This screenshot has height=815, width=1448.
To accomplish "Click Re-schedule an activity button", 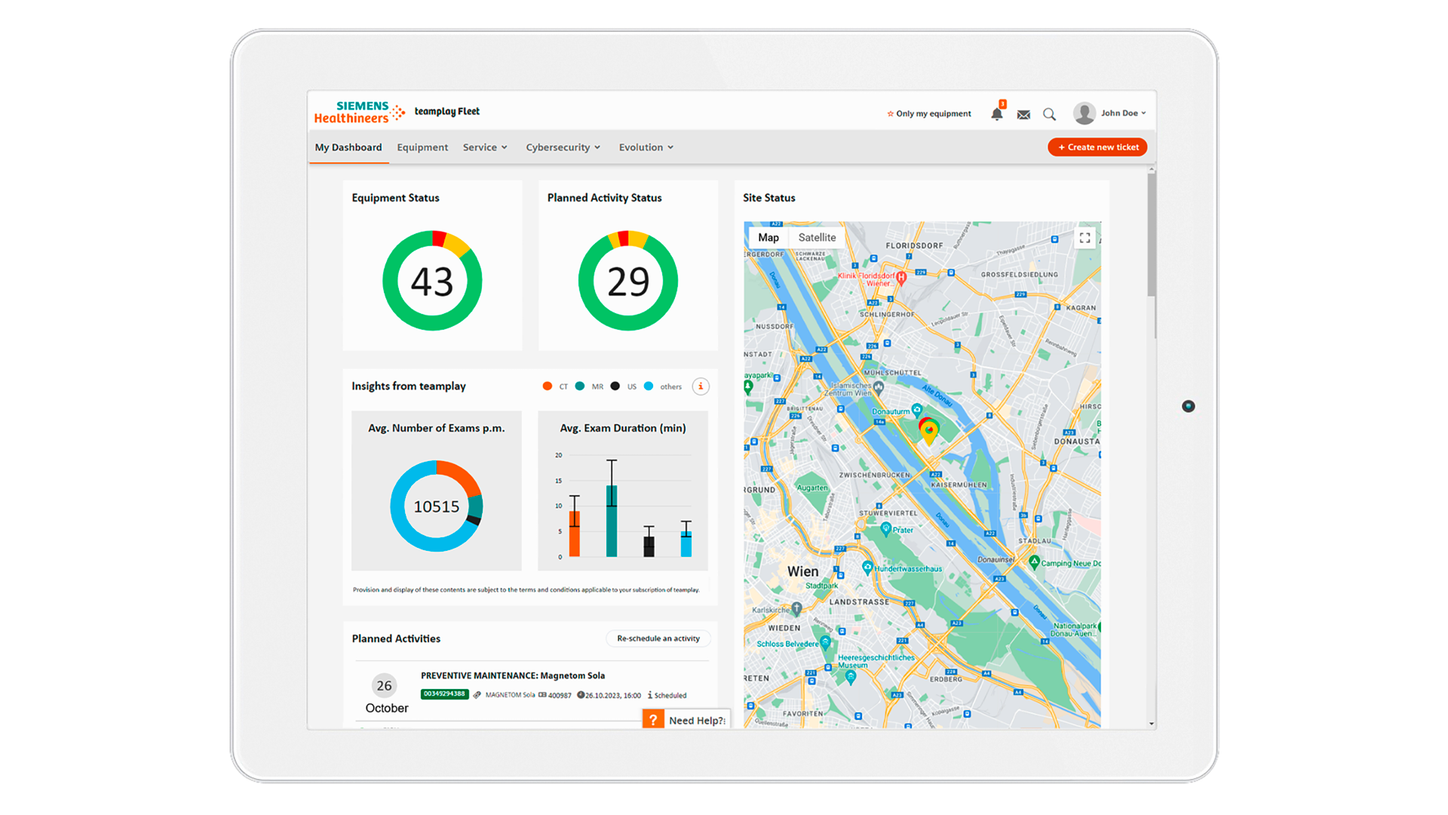I will [x=658, y=638].
